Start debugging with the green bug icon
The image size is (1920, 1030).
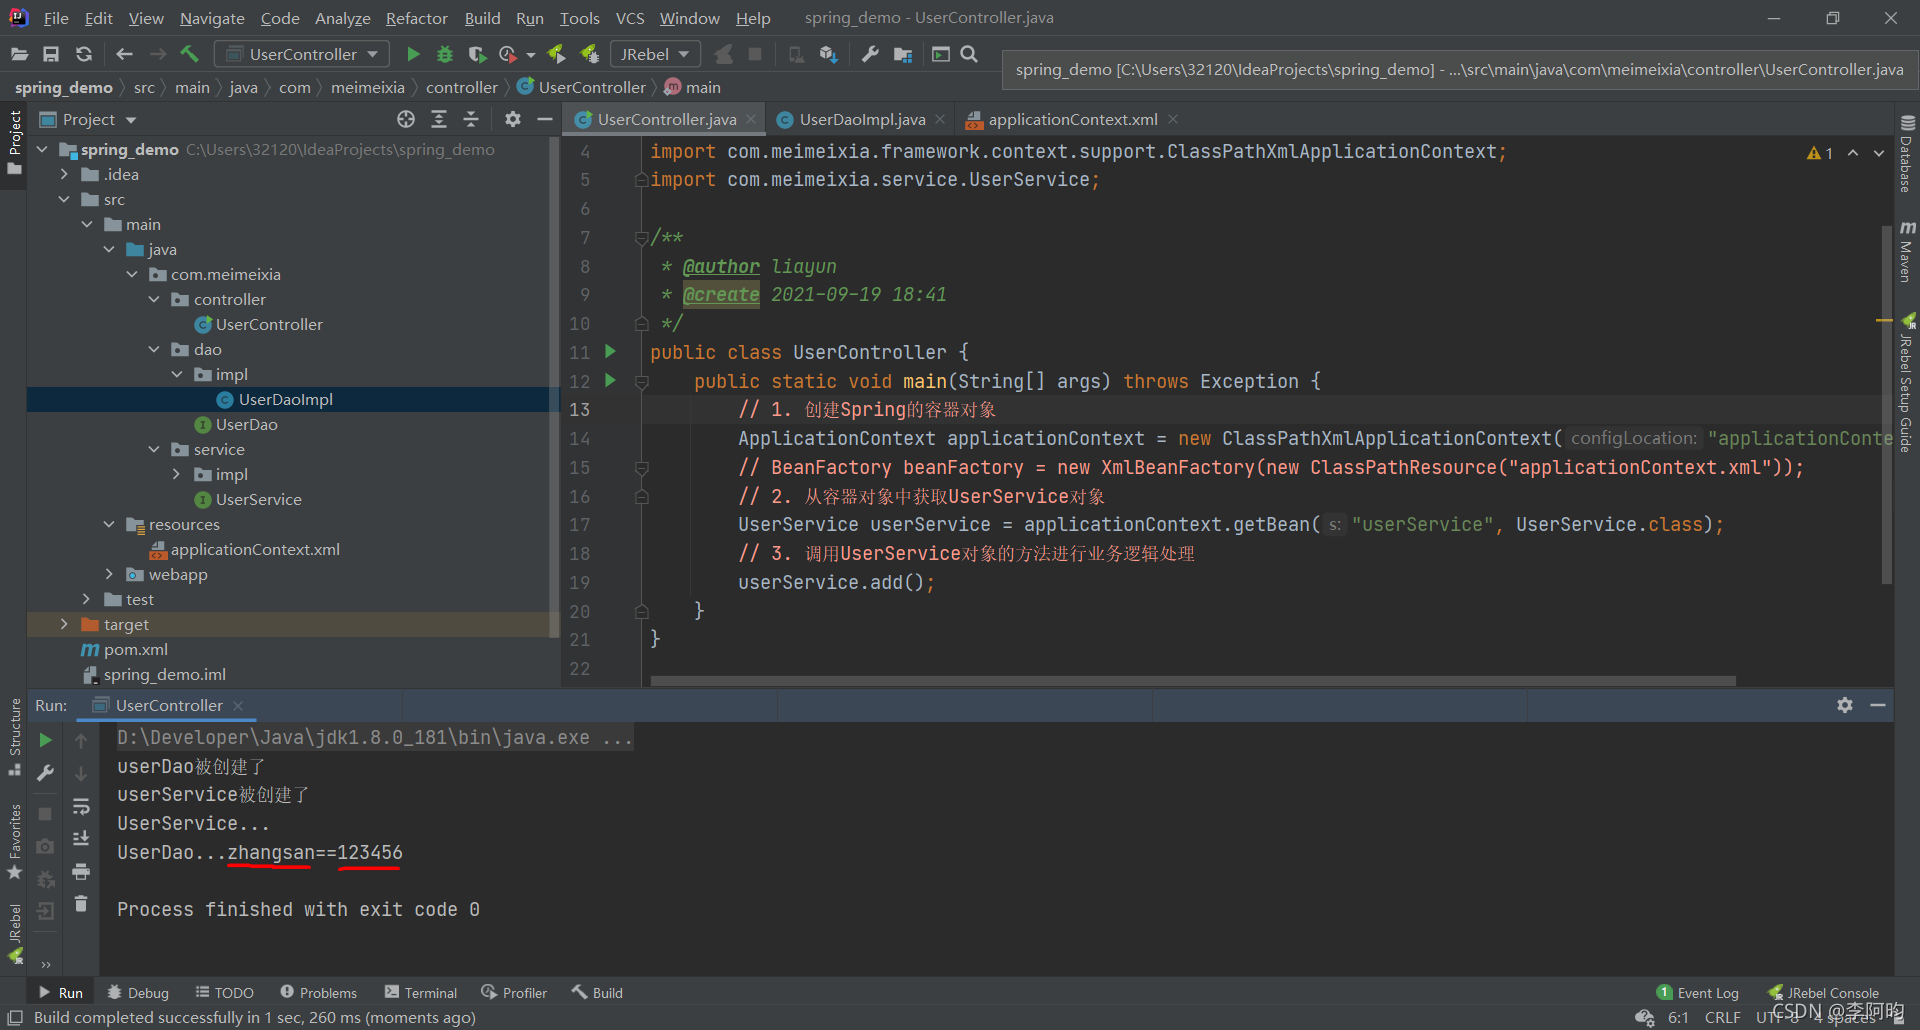tap(445, 54)
